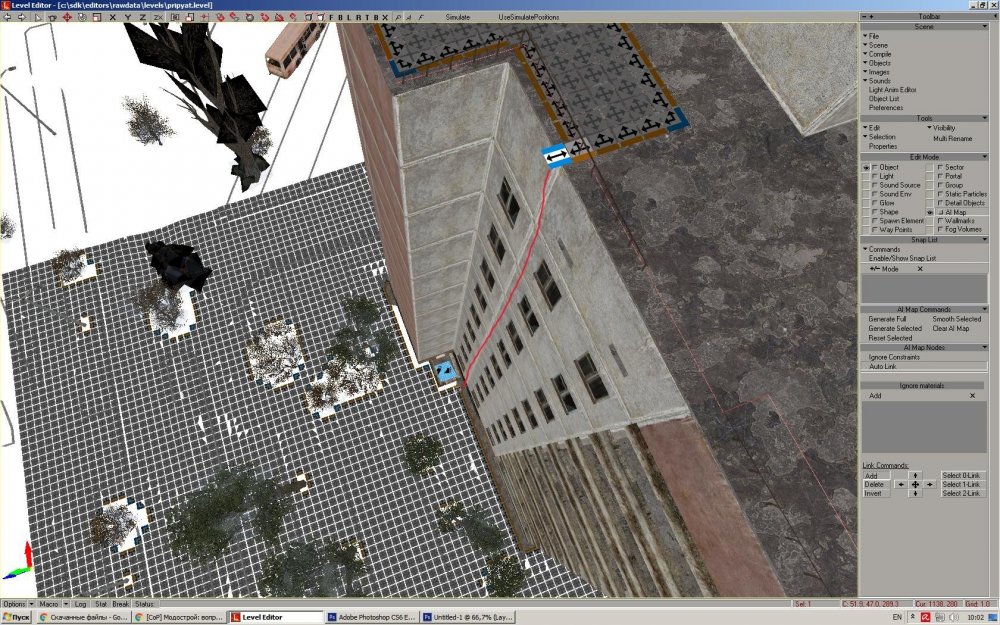Toggle the X axis constraint

(x=112, y=17)
